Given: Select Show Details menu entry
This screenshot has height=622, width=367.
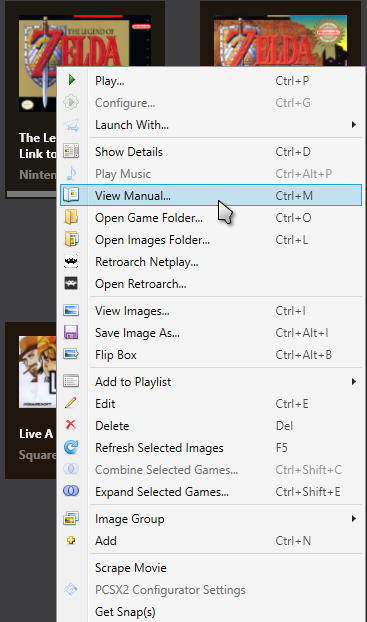Looking at the screenshot, I should tap(211, 152).
